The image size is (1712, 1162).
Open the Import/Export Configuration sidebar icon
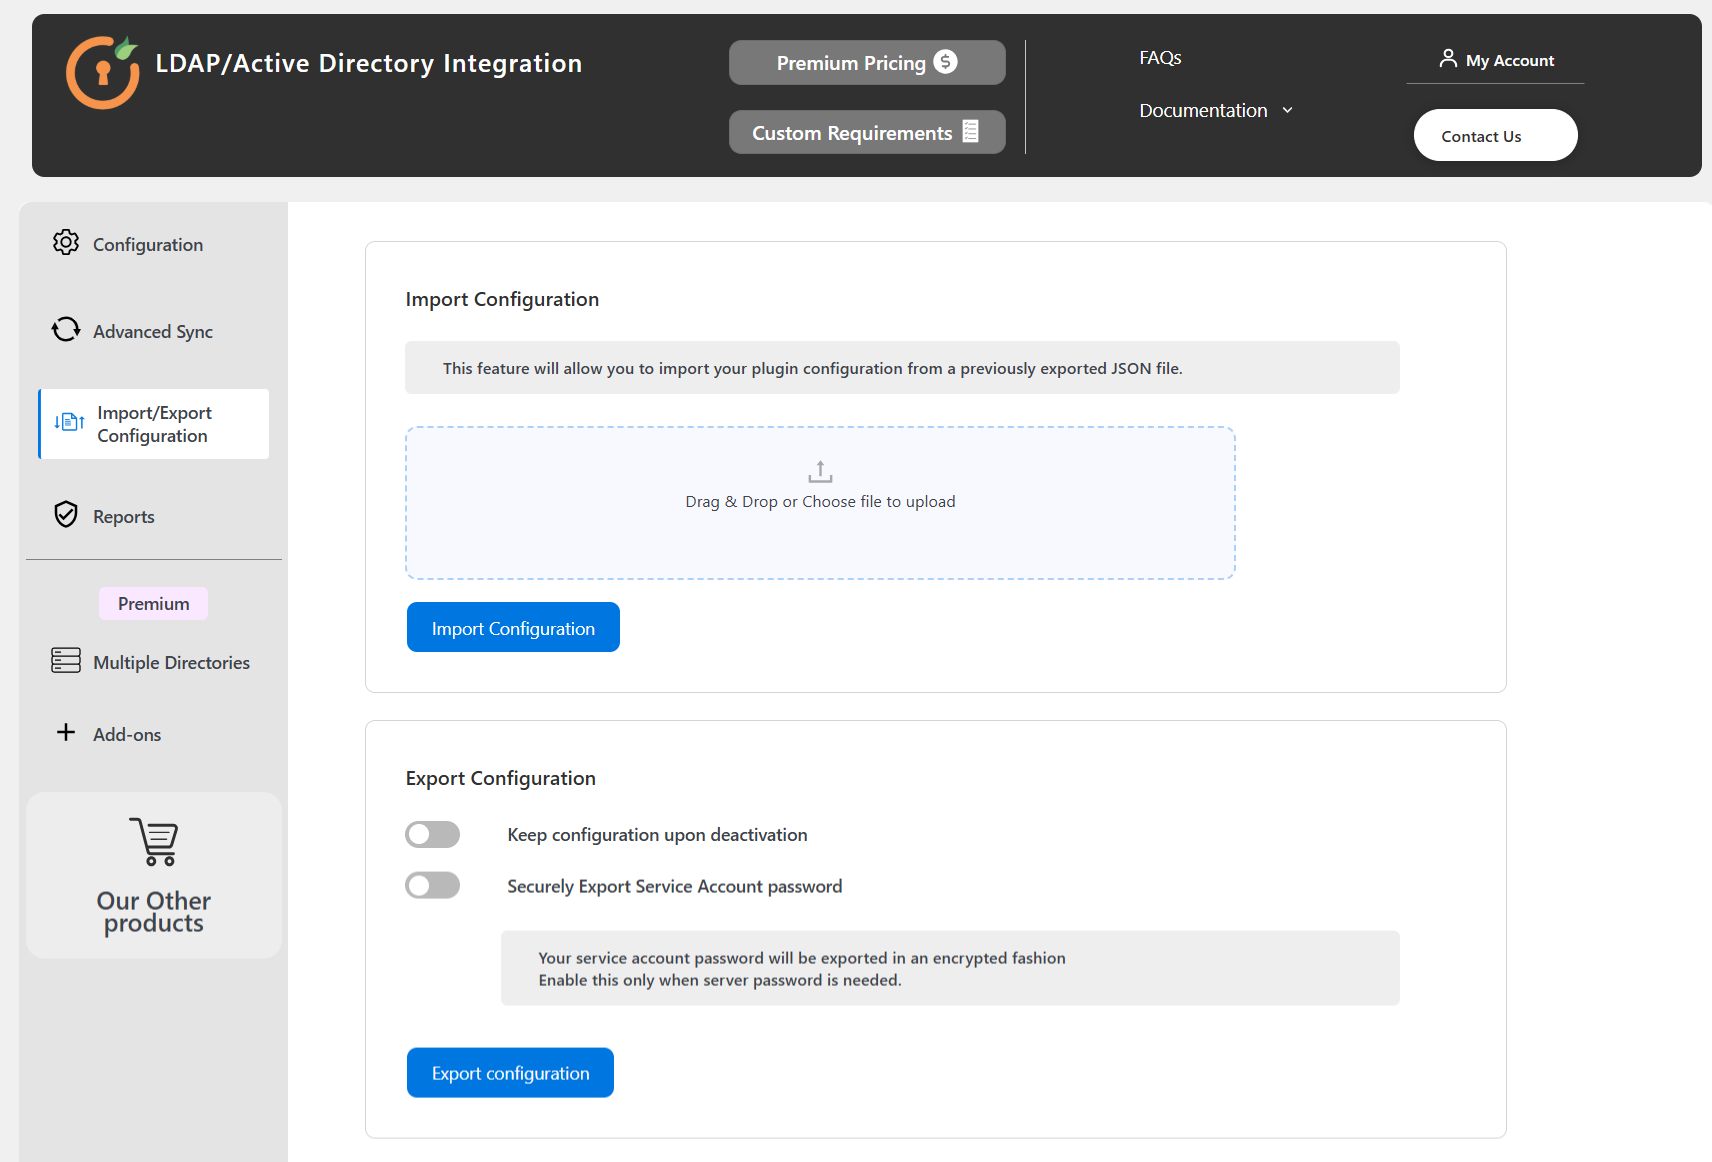pyautogui.click(x=67, y=423)
